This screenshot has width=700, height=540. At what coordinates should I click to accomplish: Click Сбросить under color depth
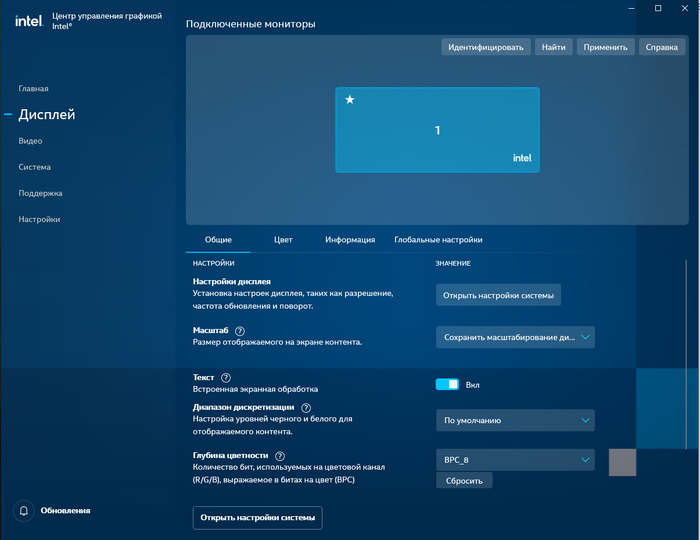(x=464, y=481)
